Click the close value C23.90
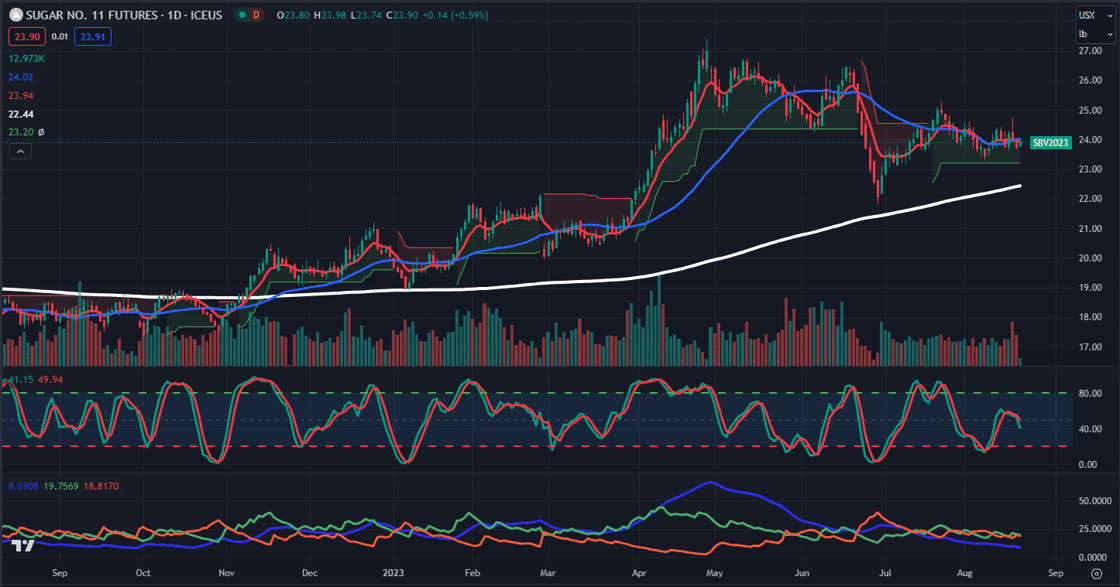Image resolution: width=1120 pixels, height=587 pixels. coord(402,15)
